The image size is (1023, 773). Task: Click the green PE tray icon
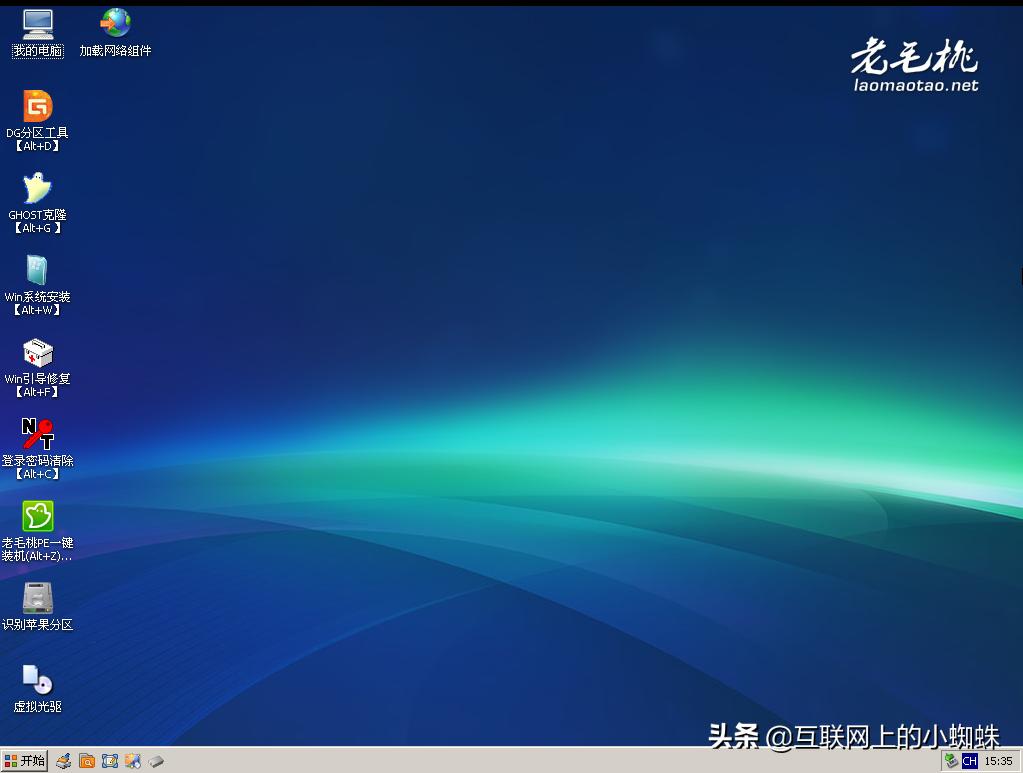pyautogui.click(x=950, y=761)
